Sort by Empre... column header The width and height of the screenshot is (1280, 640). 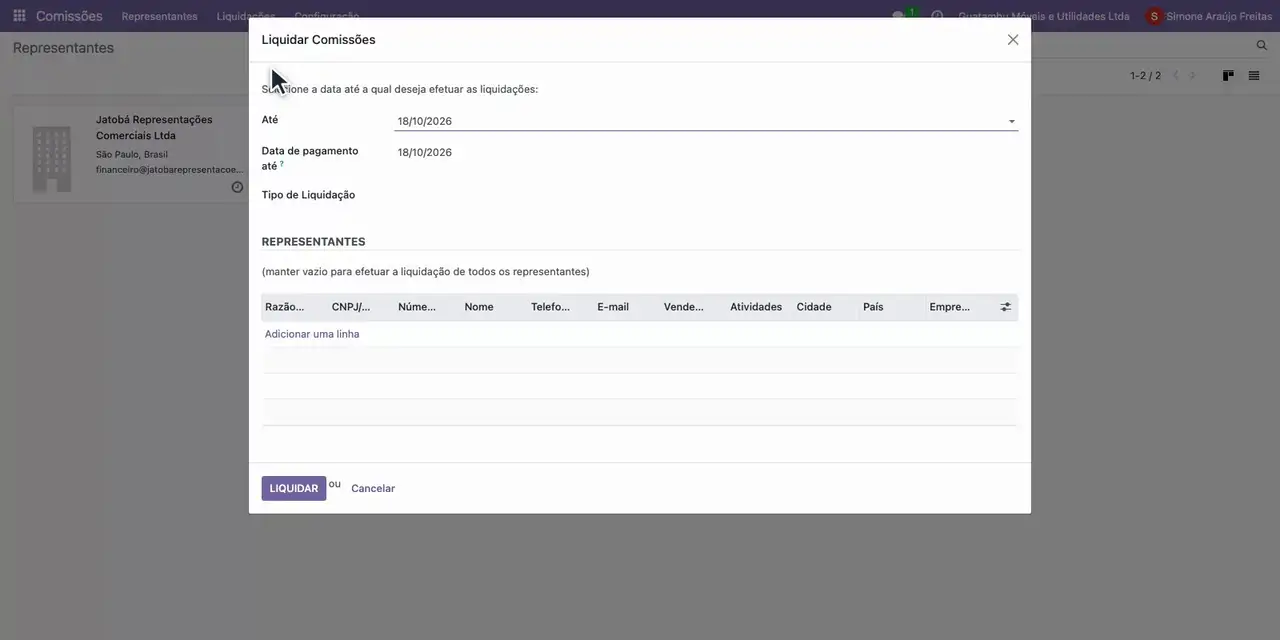pyautogui.click(x=959, y=307)
